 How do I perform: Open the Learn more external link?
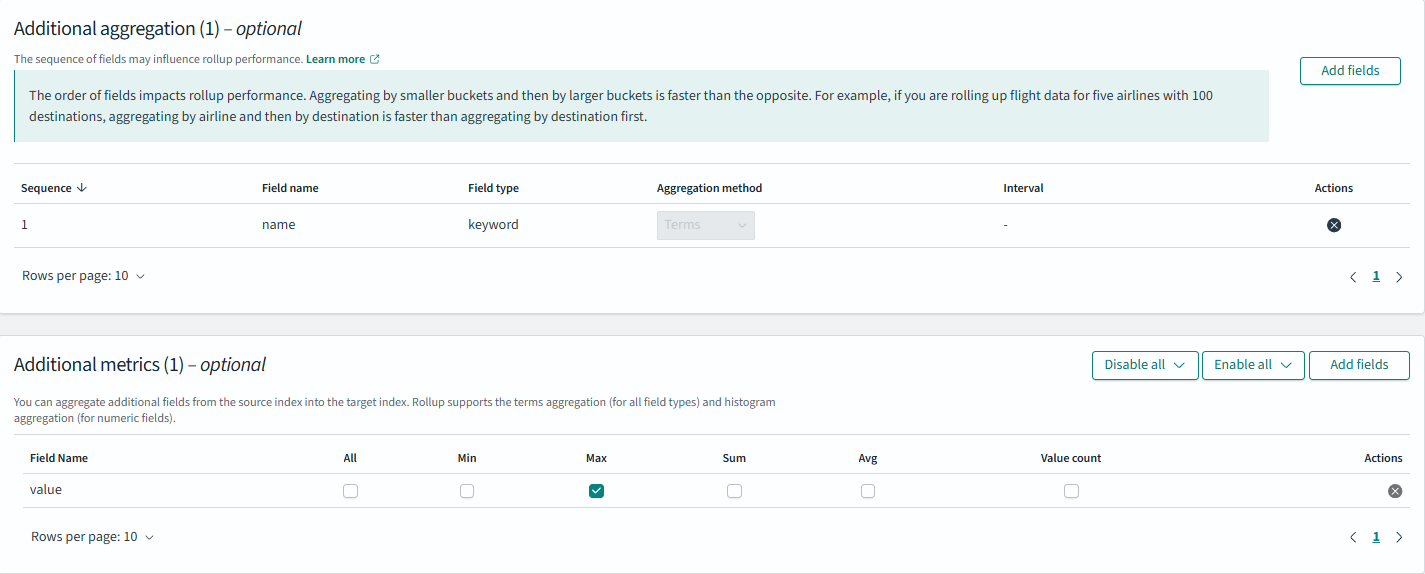(x=342, y=59)
